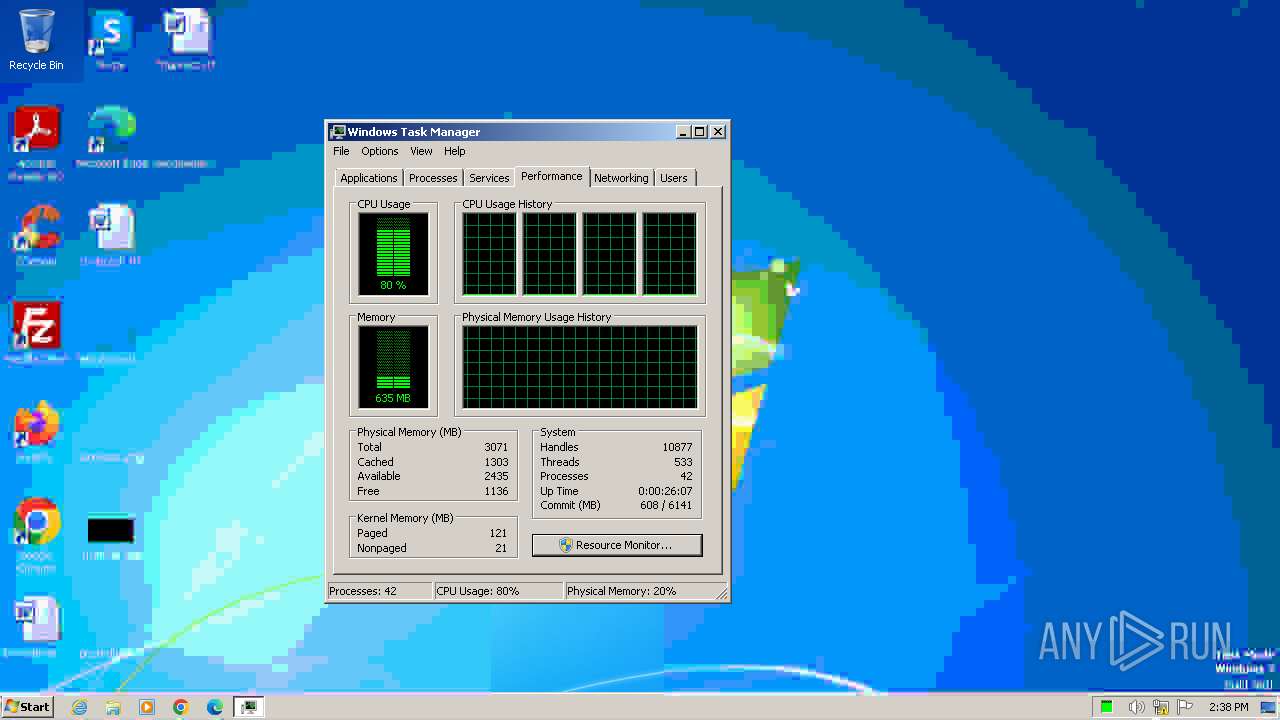1280x720 pixels.
Task: Open the Help menu in Task Manager
Action: coord(454,151)
